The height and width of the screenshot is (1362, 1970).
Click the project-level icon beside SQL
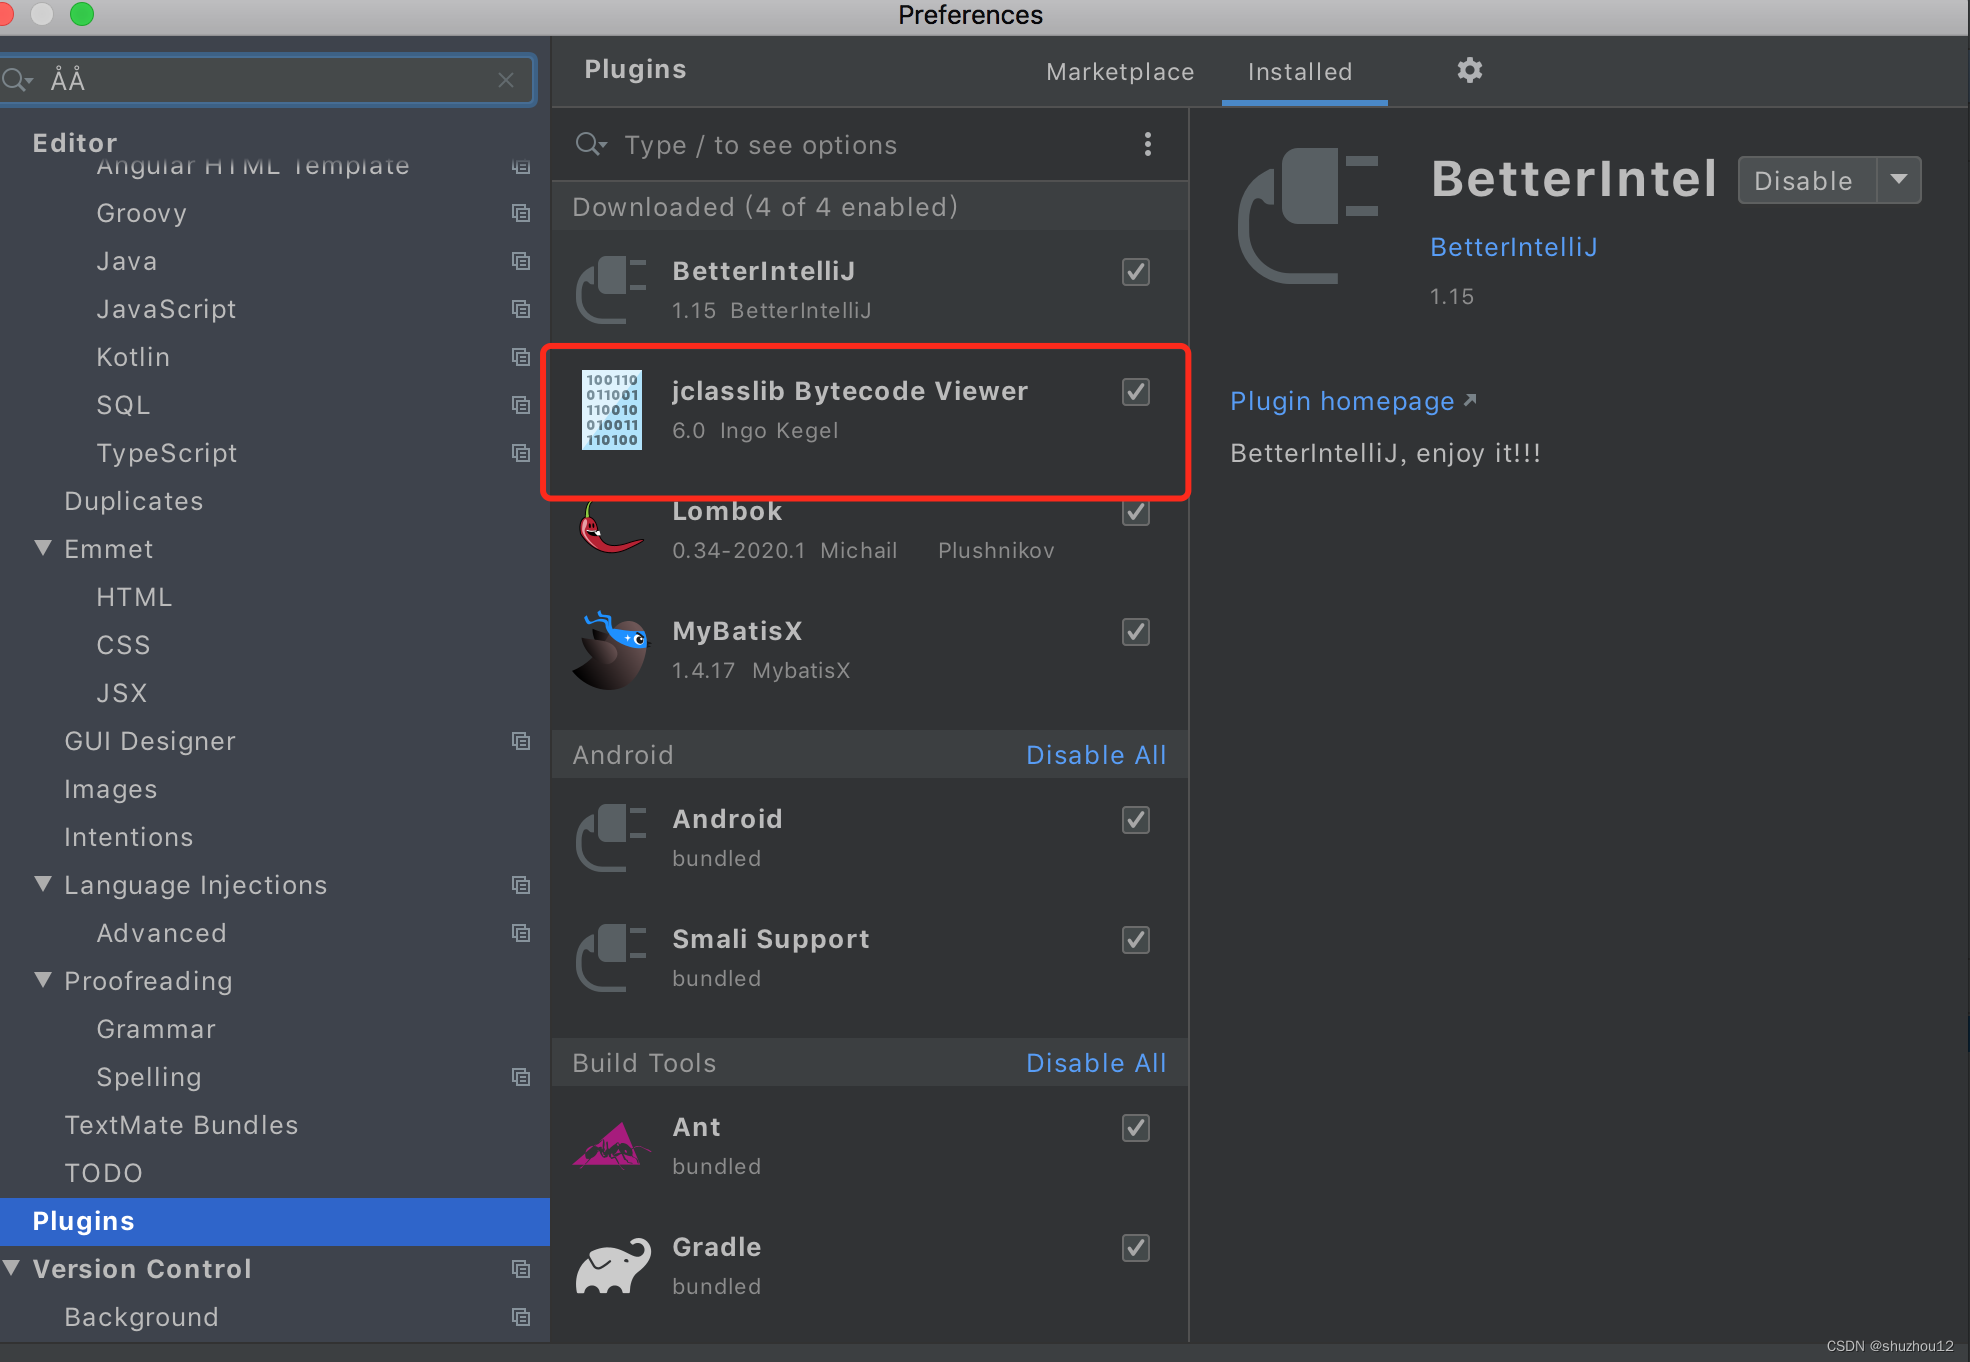(521, 405)
